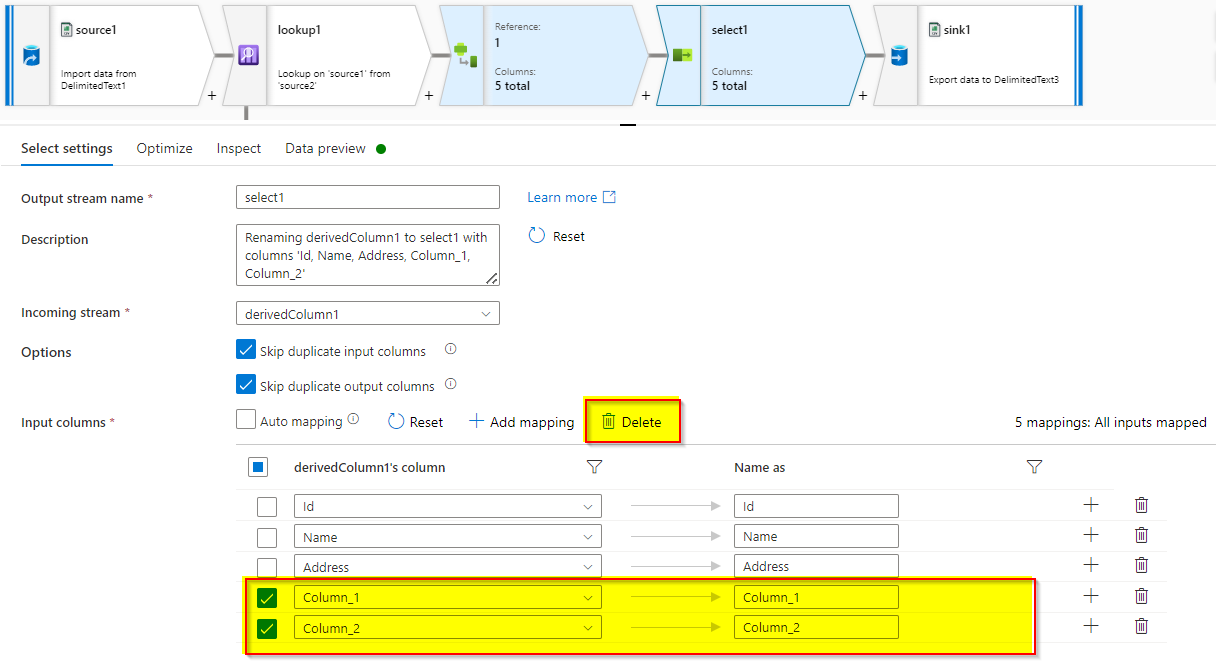Viewport: 1216px width, 672px height.
Task: Select the source1 node icon
Action: coord(31,56)
